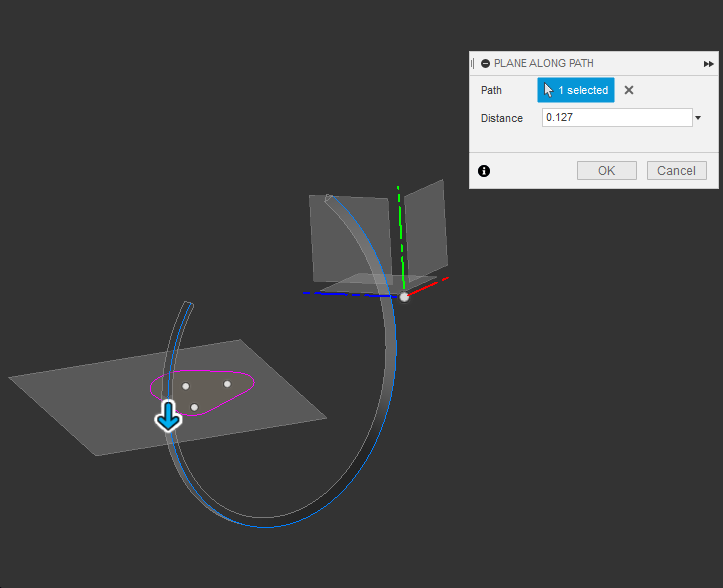This screenshot has width=723, height=588.
Task: Expand dialog with the double-arrow icon
Action: click(x=708, y=64)
